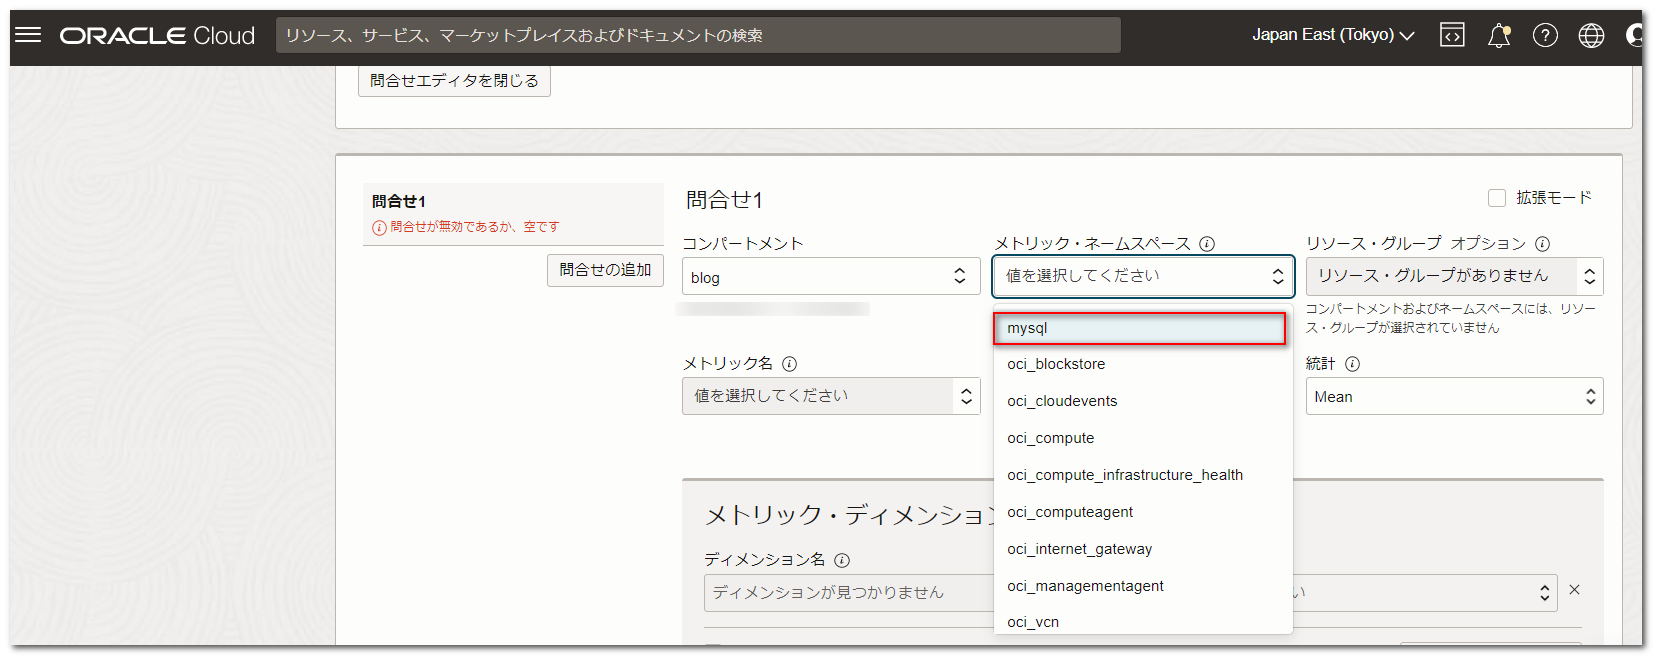Open the コンパートメント dropdown showing blog
The width and height of the screenshot is (1653, 656).
click(831, 276)
